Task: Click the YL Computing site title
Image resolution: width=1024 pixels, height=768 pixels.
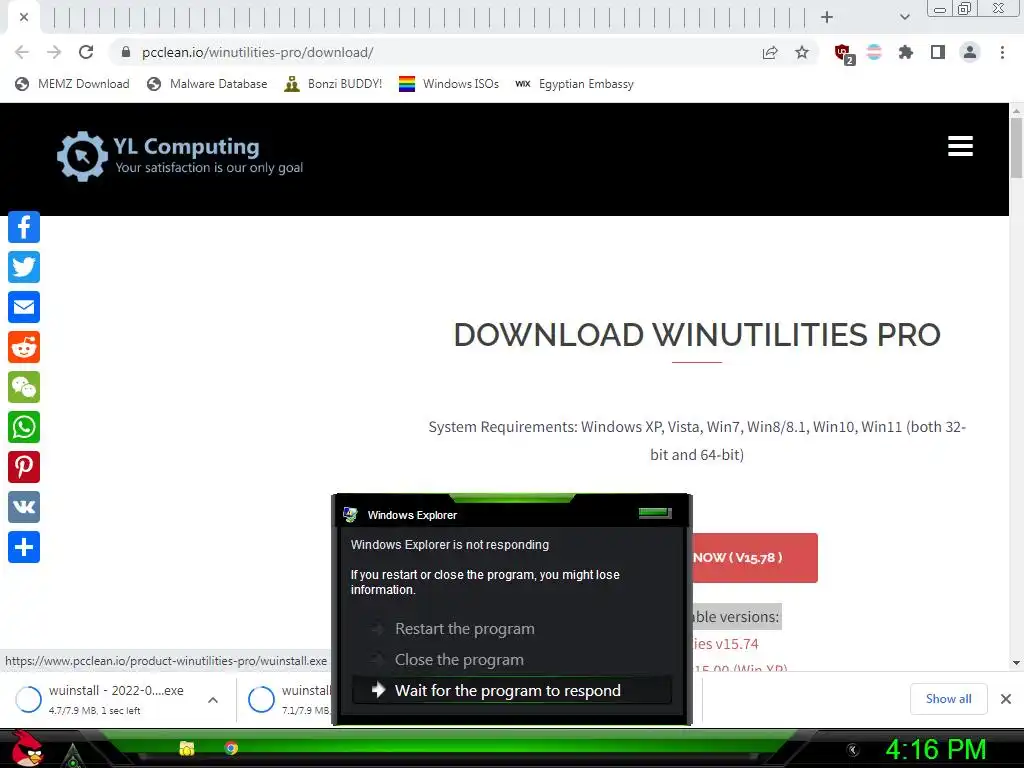Action: pyautogui.click(x=186, y=146)
